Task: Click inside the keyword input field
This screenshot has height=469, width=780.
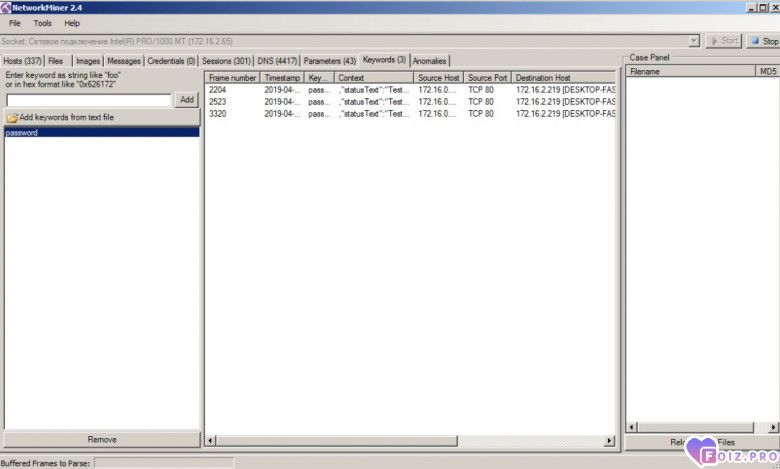Action: [88, 100]
